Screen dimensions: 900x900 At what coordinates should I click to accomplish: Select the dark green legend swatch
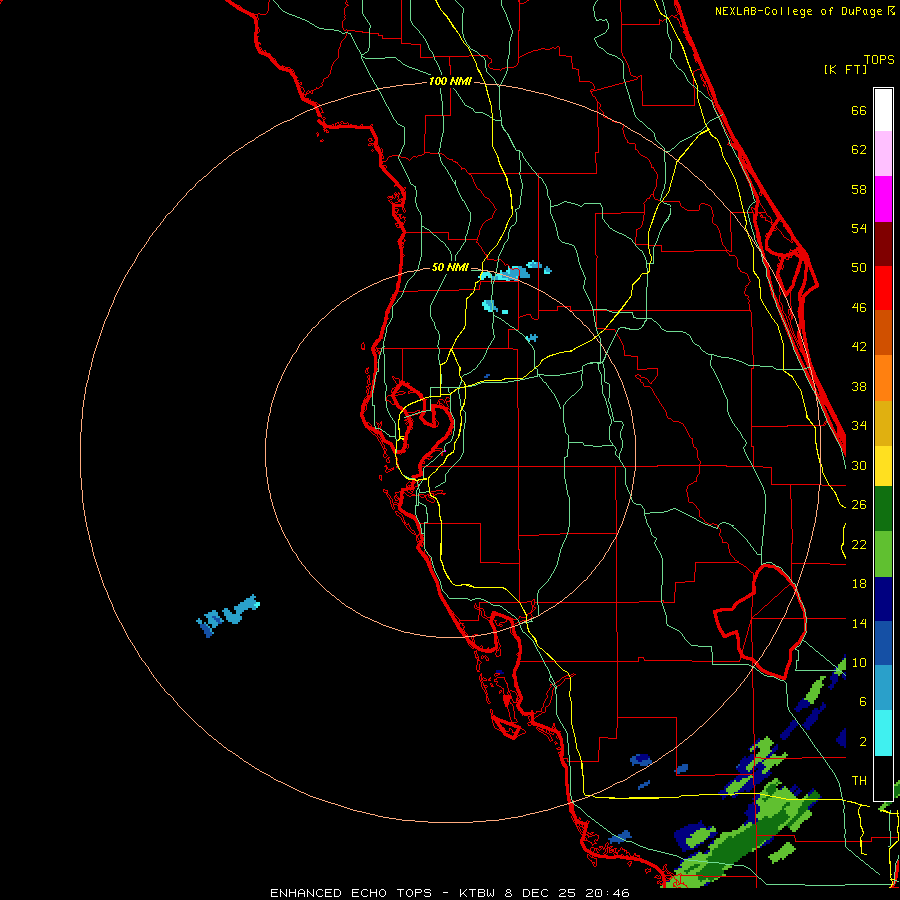point(883,509)
